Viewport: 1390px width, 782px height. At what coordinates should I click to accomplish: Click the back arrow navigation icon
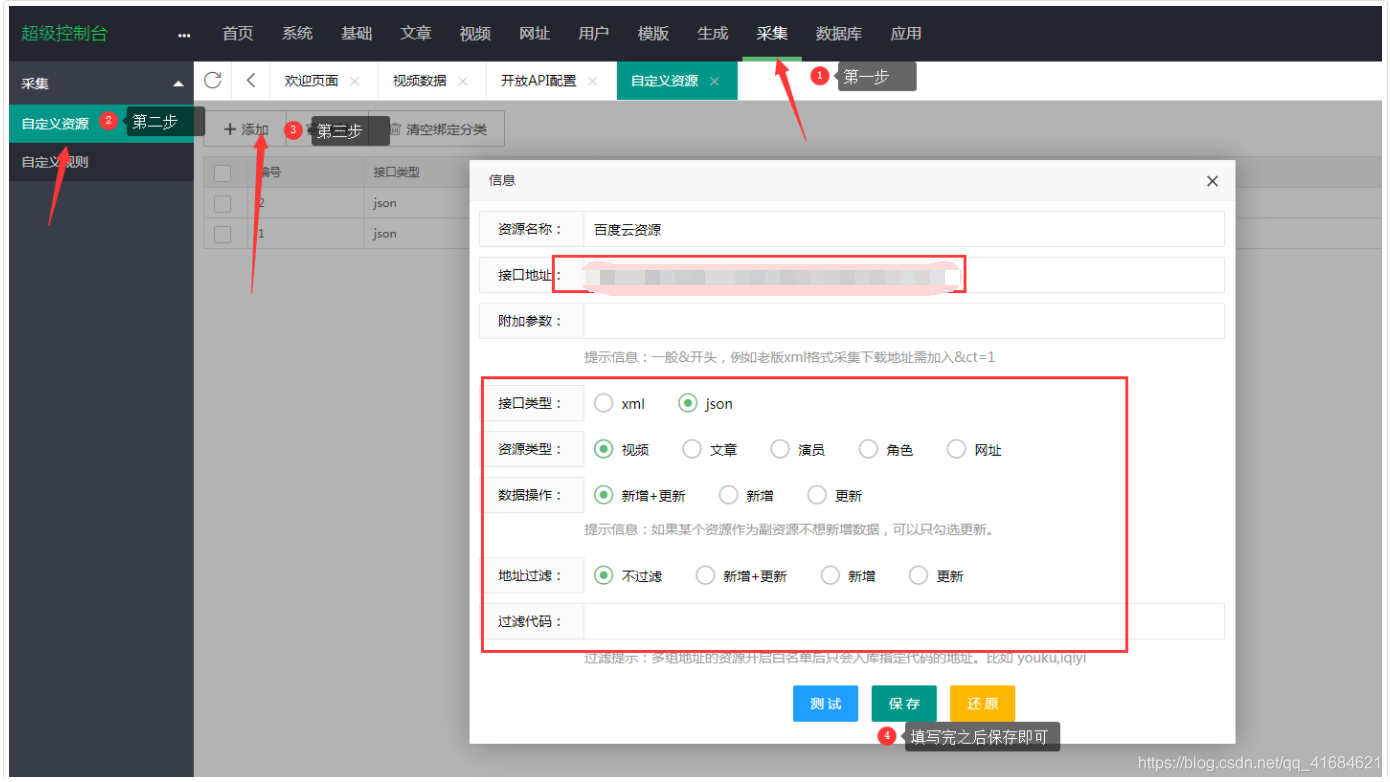[x=251, y=80]
